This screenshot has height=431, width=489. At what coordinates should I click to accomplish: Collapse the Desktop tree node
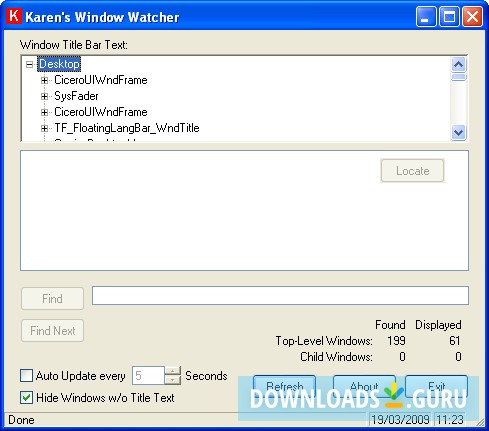pyautogui.click(x=30, y=64)
